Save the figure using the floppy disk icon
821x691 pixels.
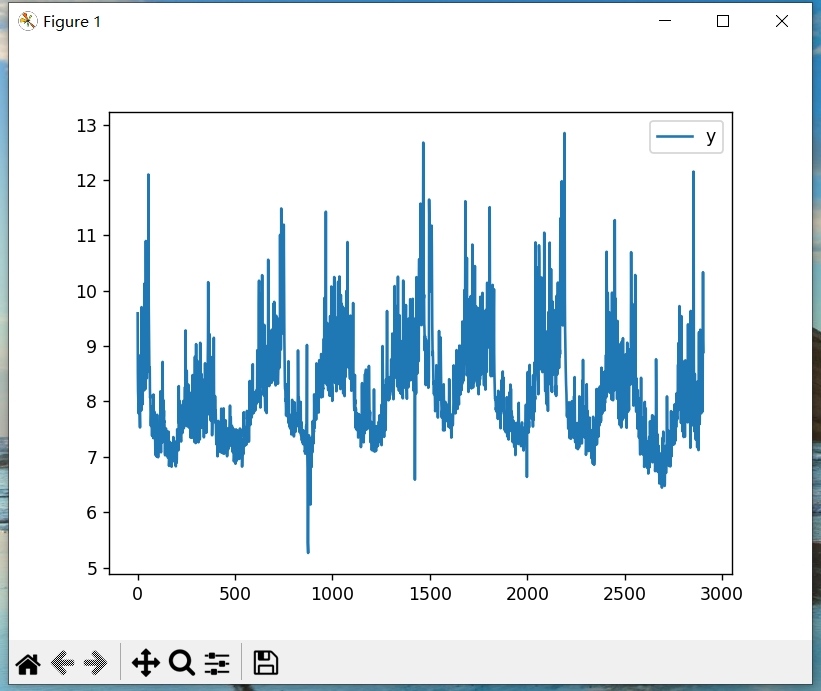coord(265,662)
